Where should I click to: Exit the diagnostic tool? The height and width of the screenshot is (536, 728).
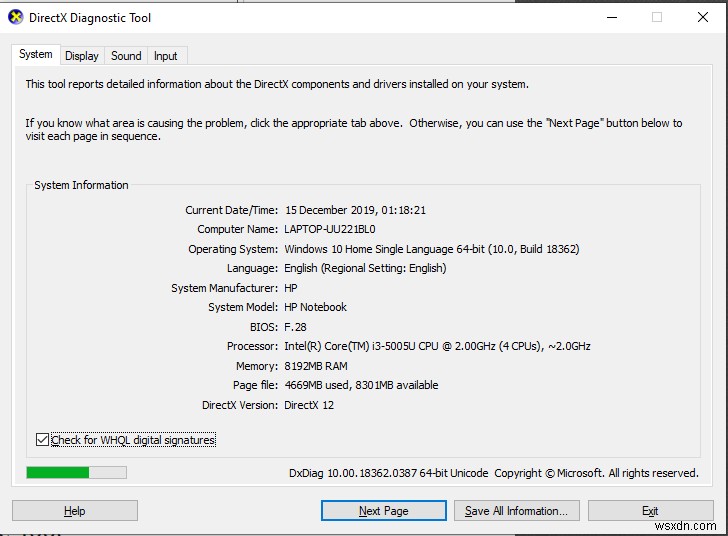(x=650, y=511)
